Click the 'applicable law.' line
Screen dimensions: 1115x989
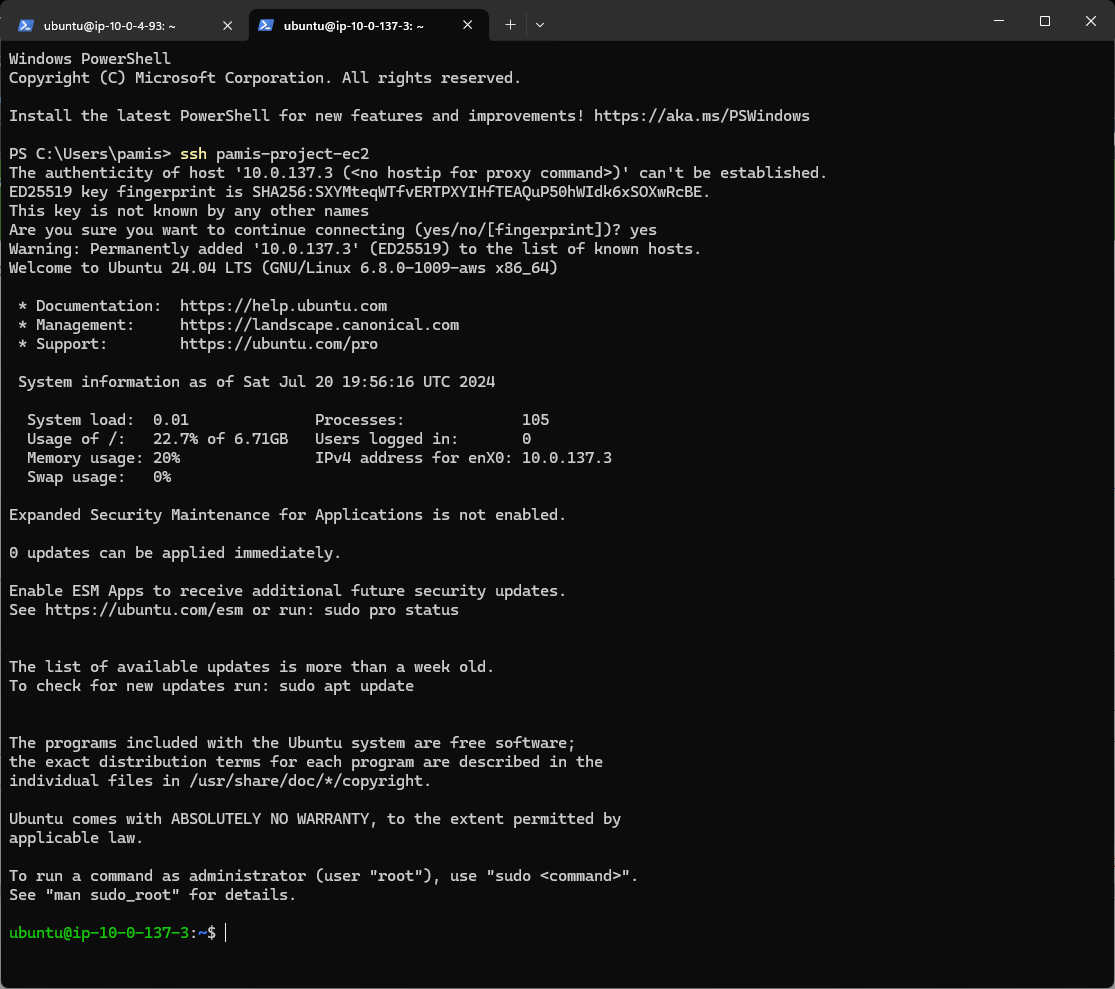click(76, 838)
